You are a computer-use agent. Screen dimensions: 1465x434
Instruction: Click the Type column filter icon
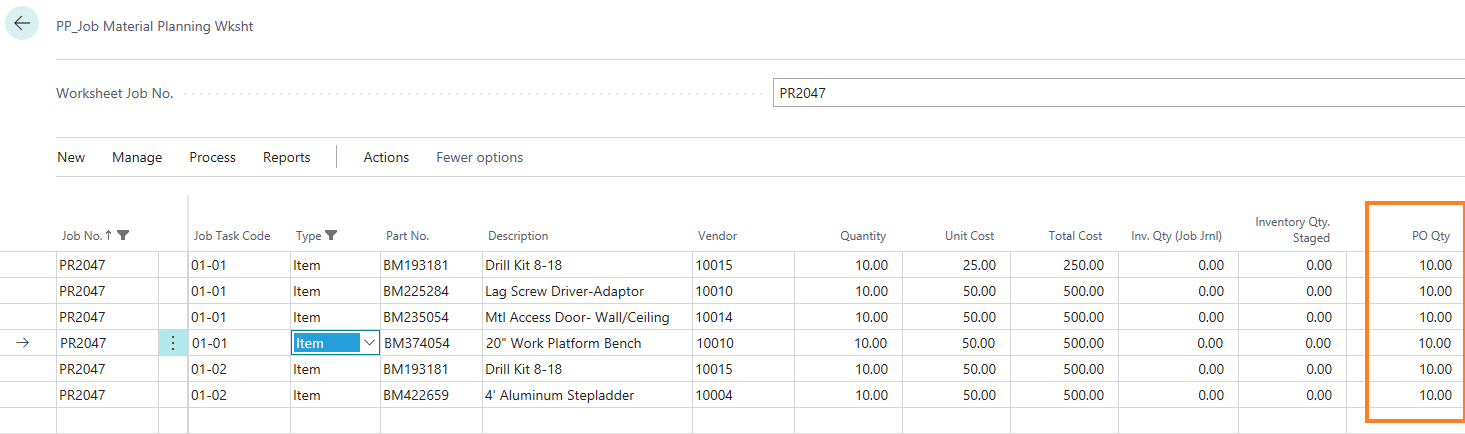pos(331,236)
